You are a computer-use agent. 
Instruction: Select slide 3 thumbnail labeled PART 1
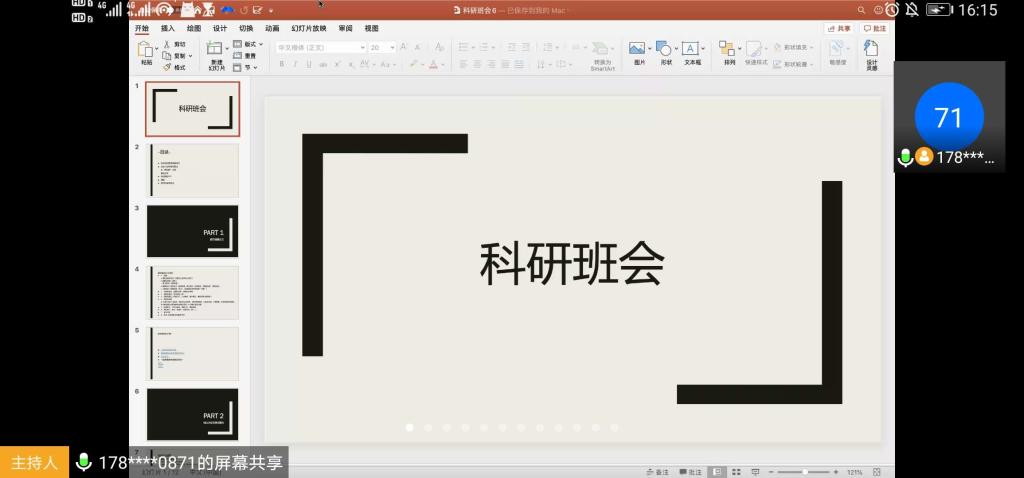point(192,231)
